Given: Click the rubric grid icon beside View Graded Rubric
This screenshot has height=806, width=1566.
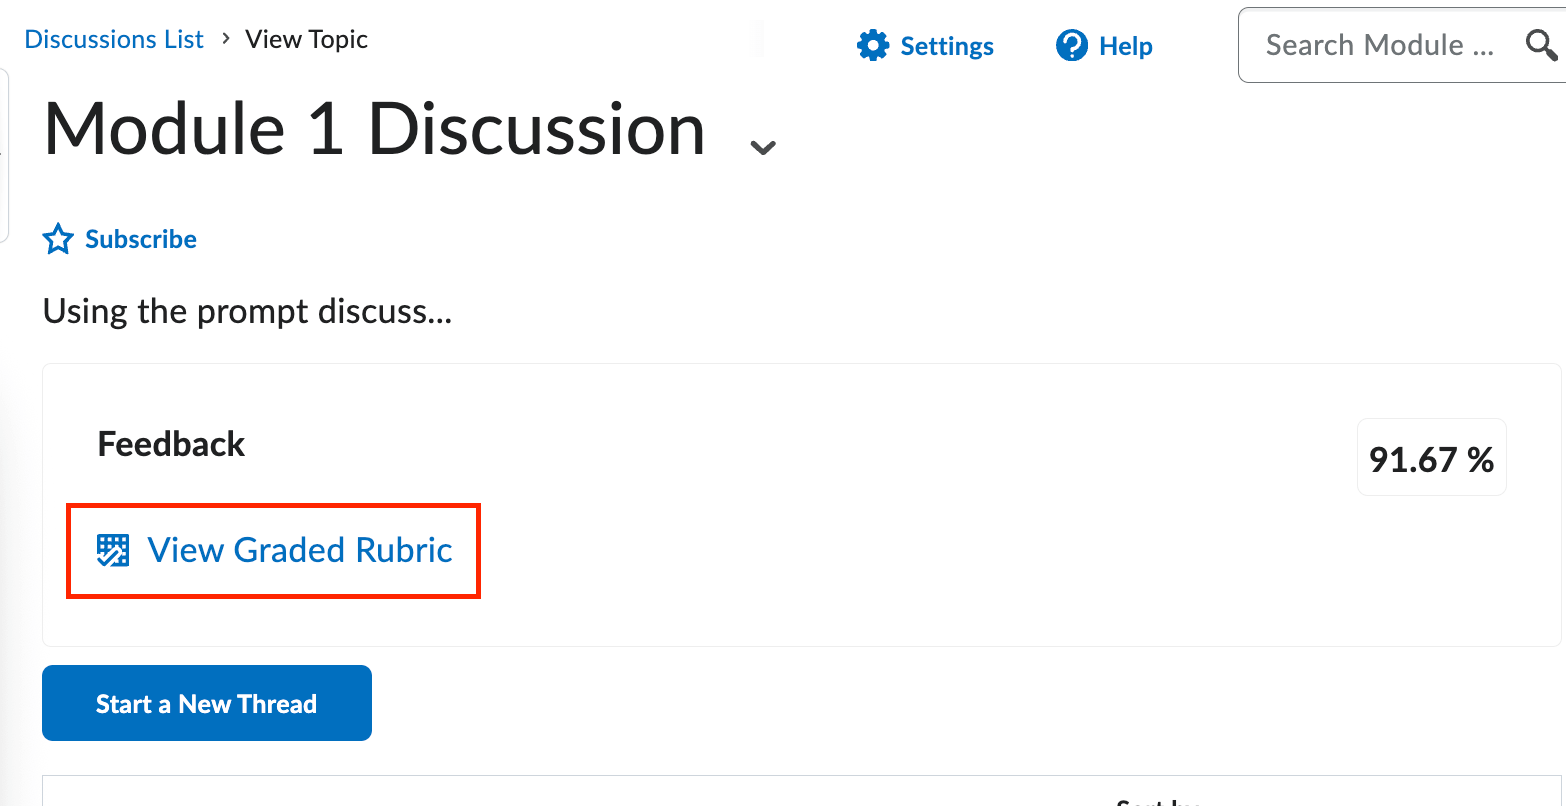Looking at the screenshot, I should click(x=113, y=549).
